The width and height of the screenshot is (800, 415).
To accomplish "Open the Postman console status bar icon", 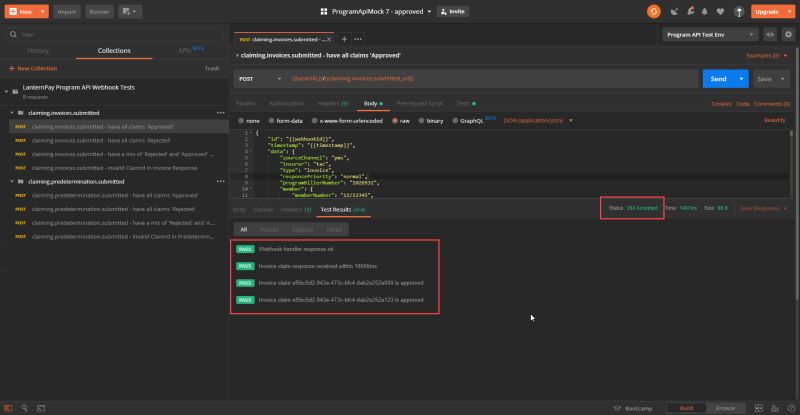I will click(x=41, y=408).
